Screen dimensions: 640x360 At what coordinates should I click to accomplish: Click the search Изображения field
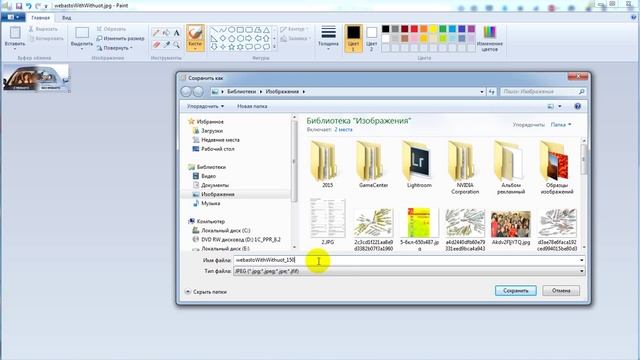click(542, 92)
